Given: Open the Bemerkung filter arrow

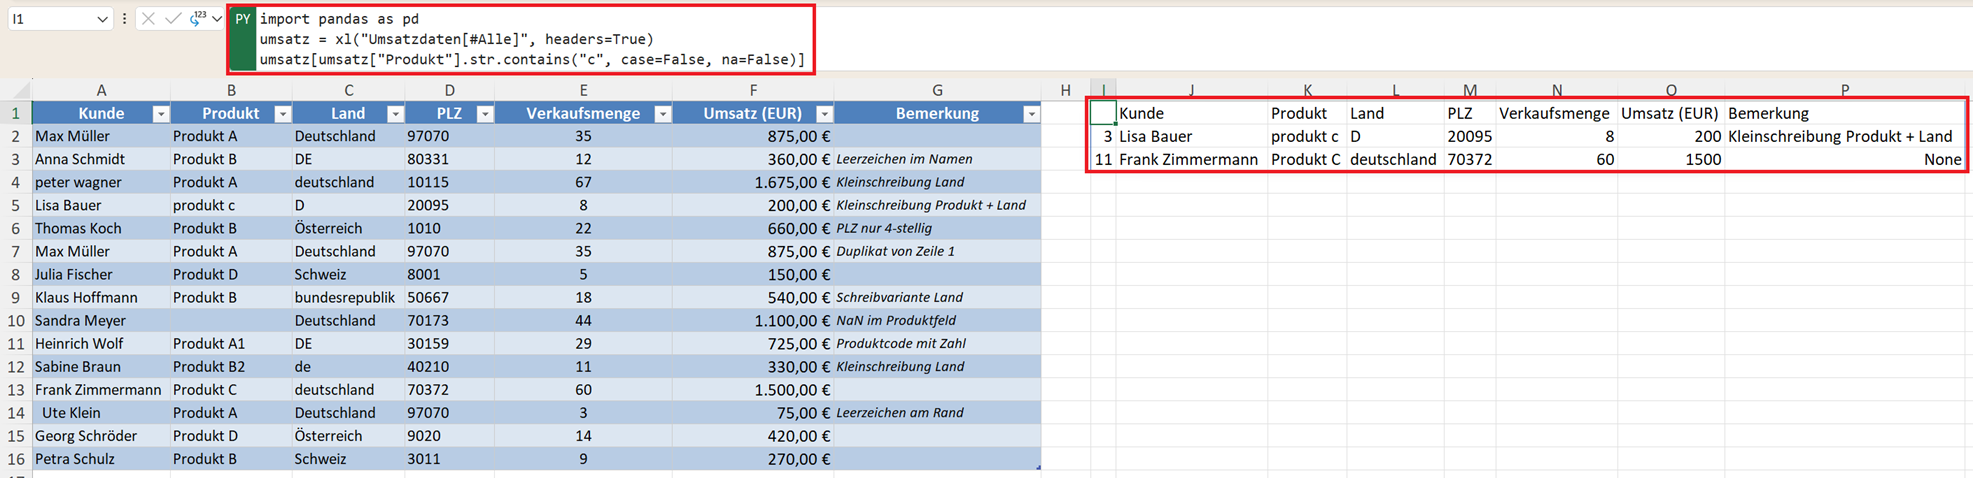Looking at the screenshot, I should pos(1031,114).
